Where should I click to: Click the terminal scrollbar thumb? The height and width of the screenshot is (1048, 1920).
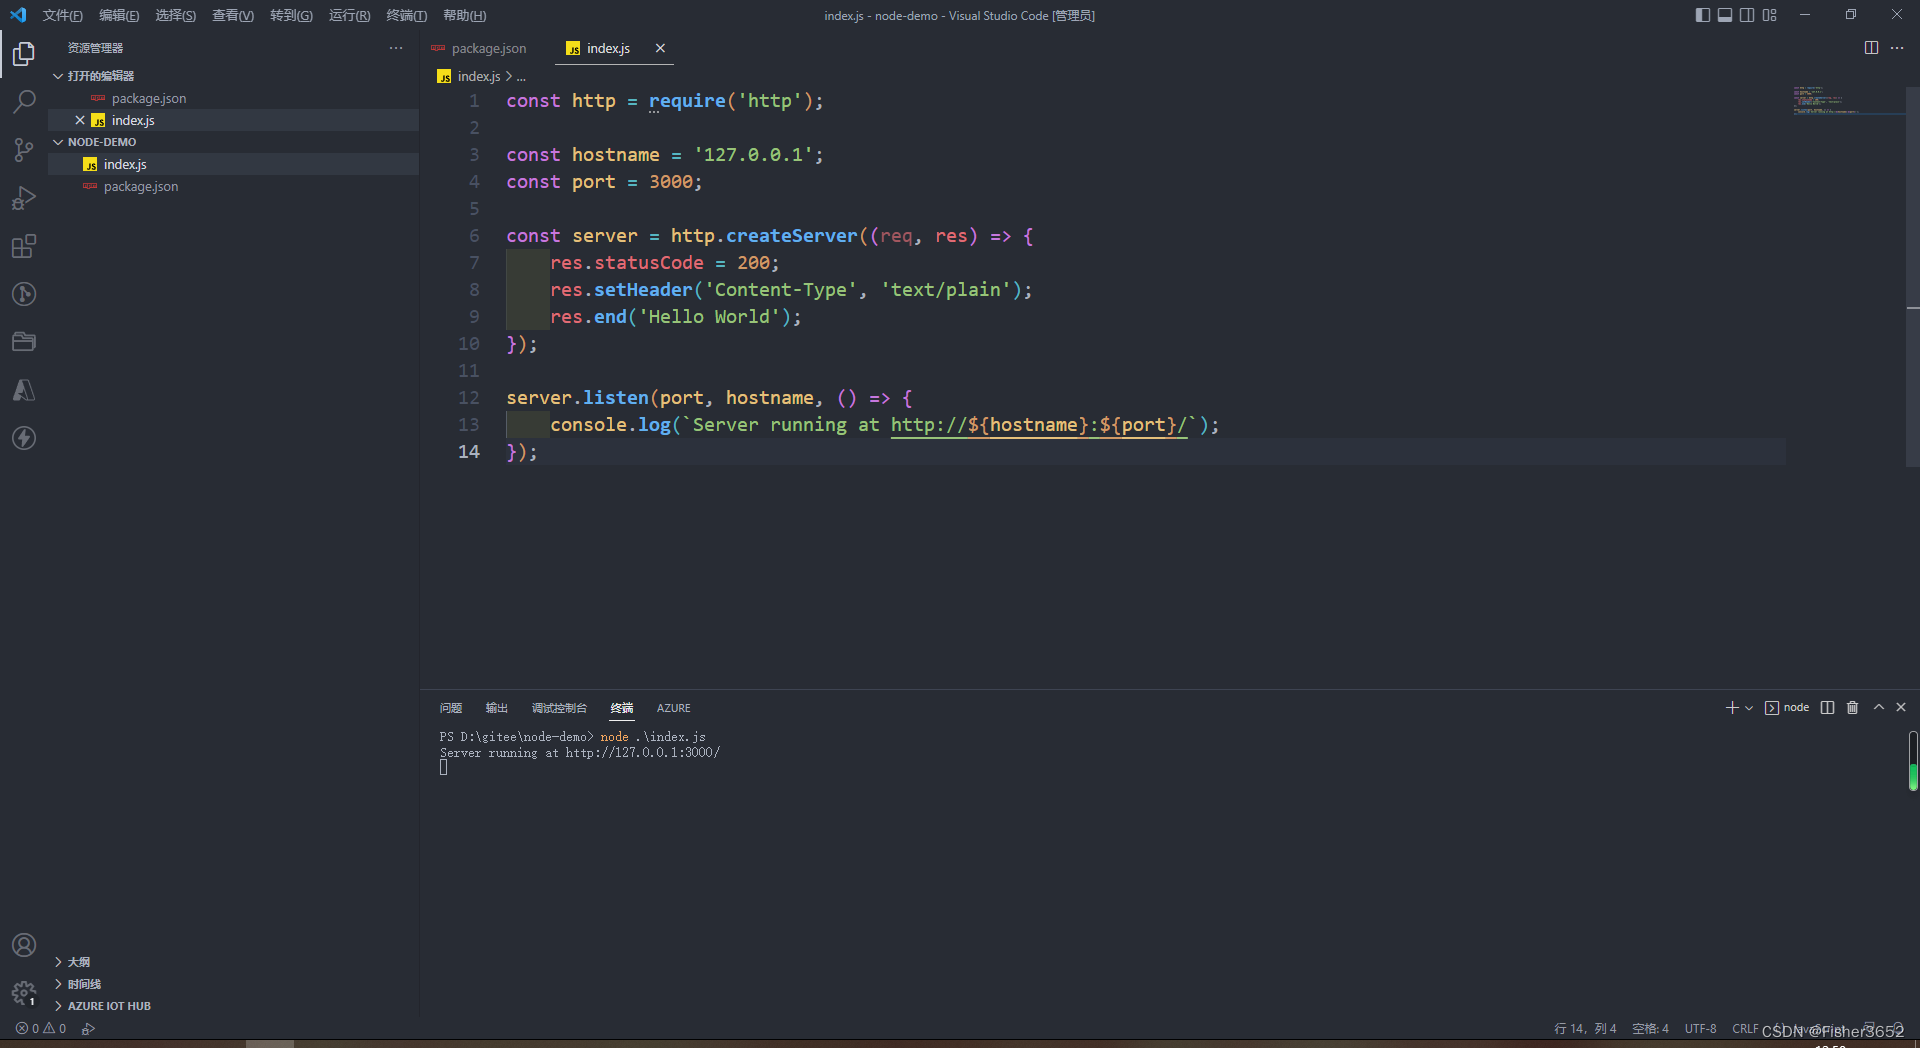pyautogui.click(x=1913, y=761)
